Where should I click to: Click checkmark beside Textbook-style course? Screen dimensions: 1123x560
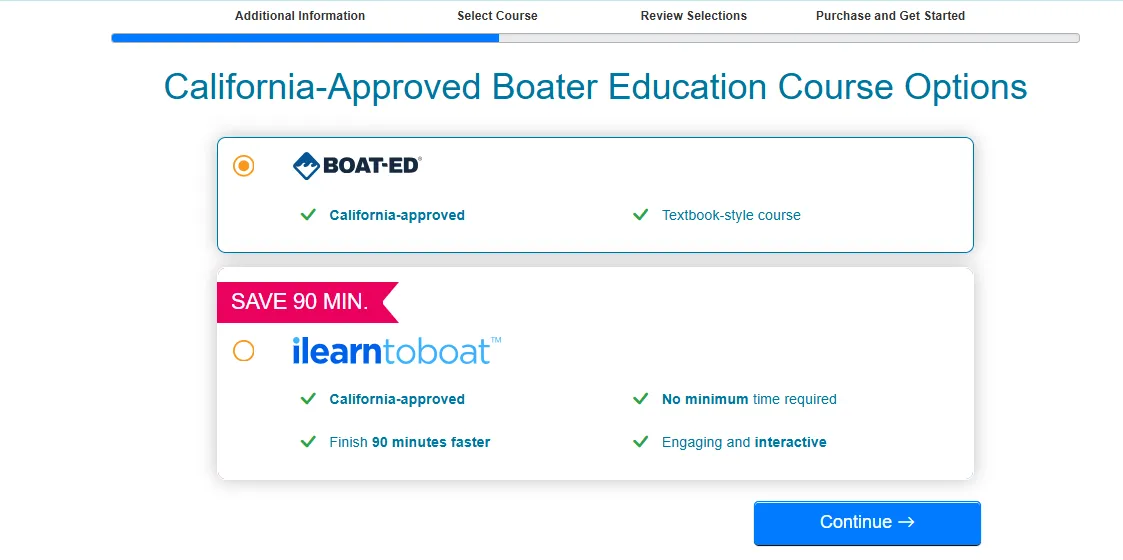pos(641,215)
